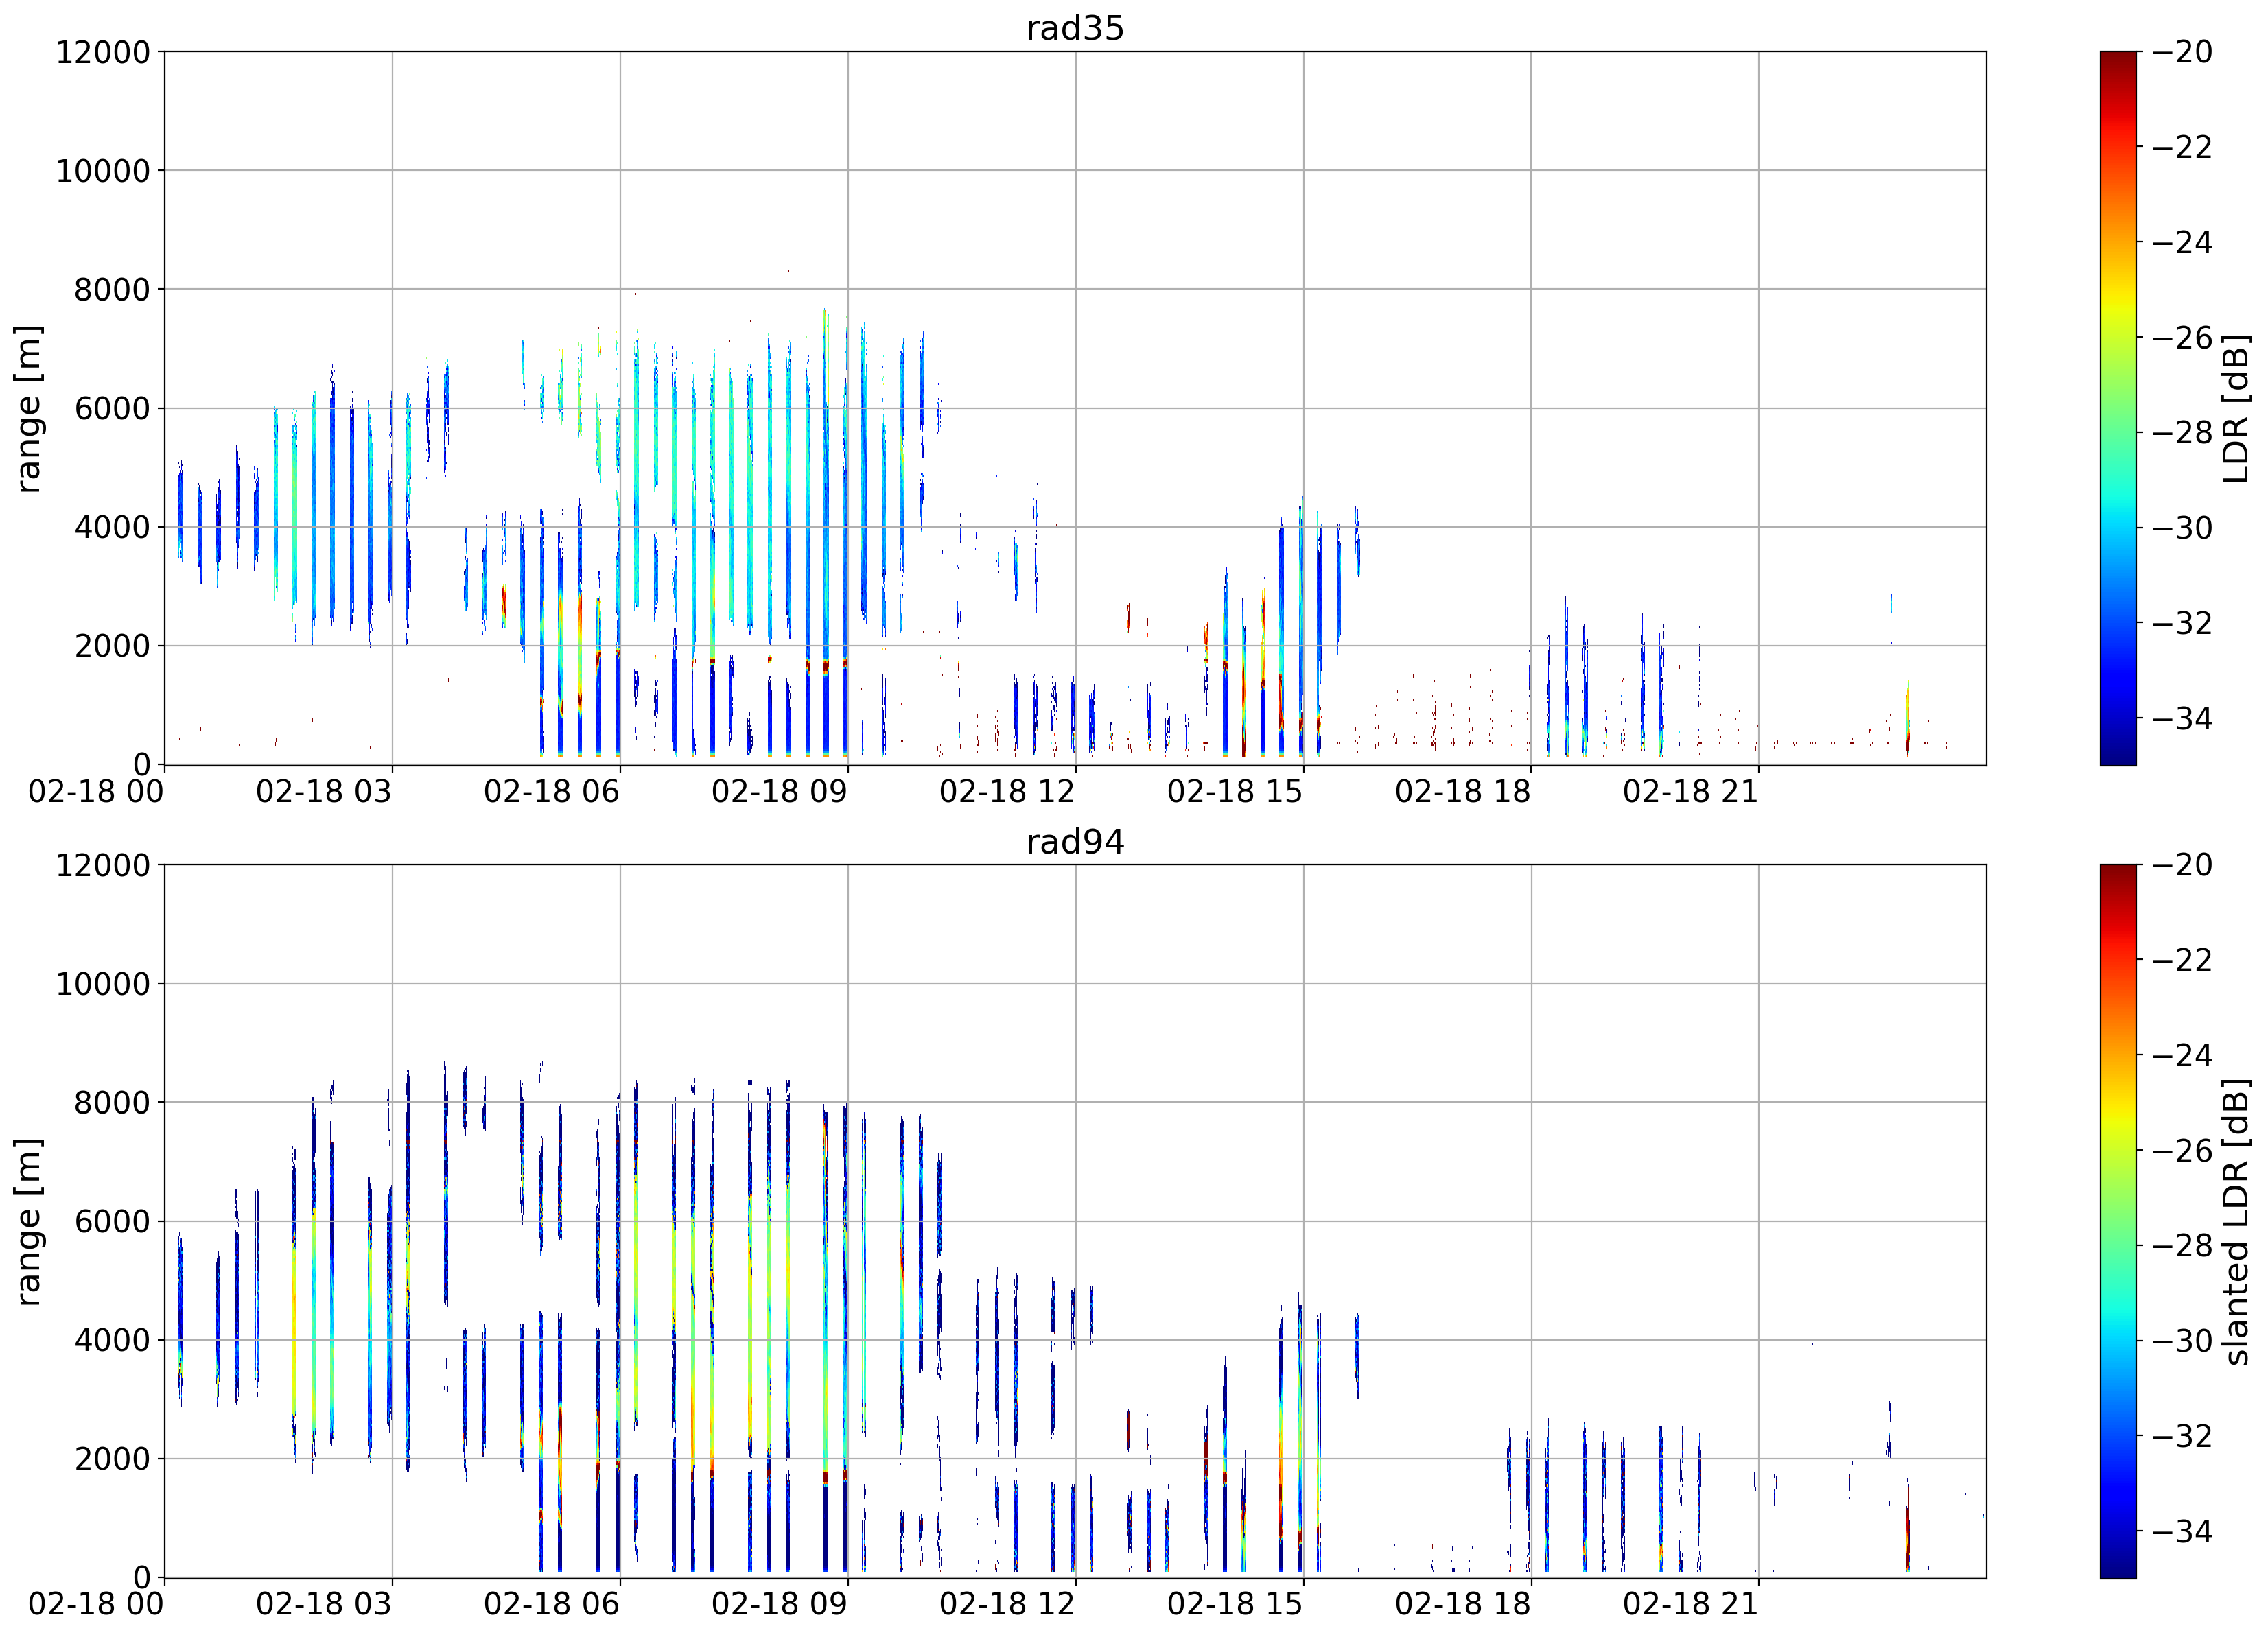Click the rad35 plot title
This screenshot has width=2268, height=1635.
coord(1075,28)
